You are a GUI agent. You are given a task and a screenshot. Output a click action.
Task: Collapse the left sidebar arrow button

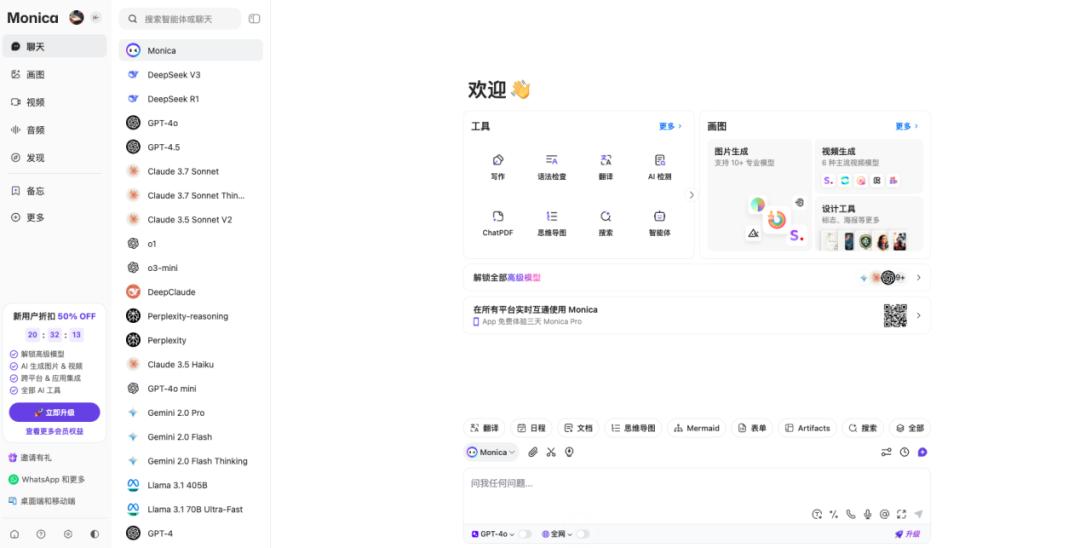point(96,18)
